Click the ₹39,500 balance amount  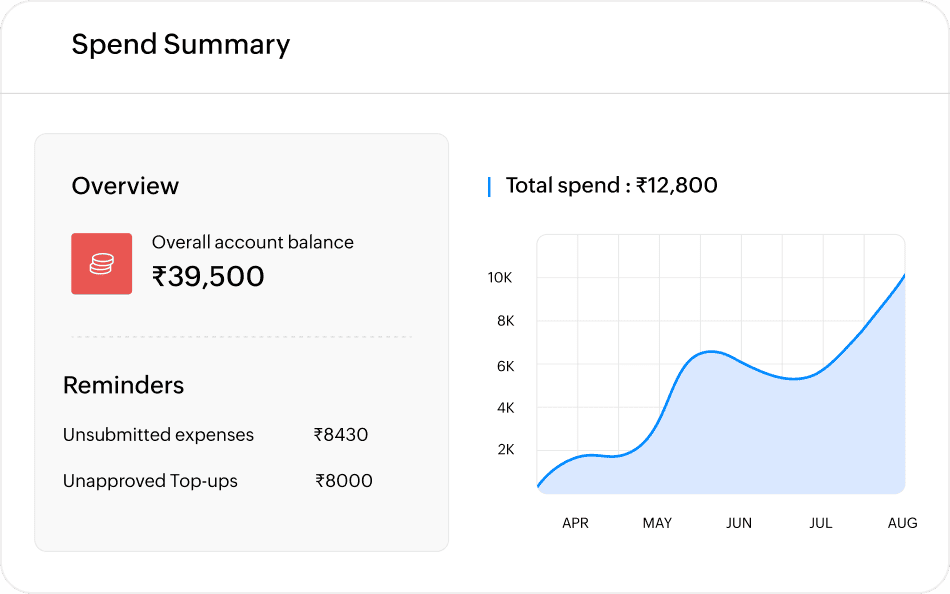click(x=207, y=277)
